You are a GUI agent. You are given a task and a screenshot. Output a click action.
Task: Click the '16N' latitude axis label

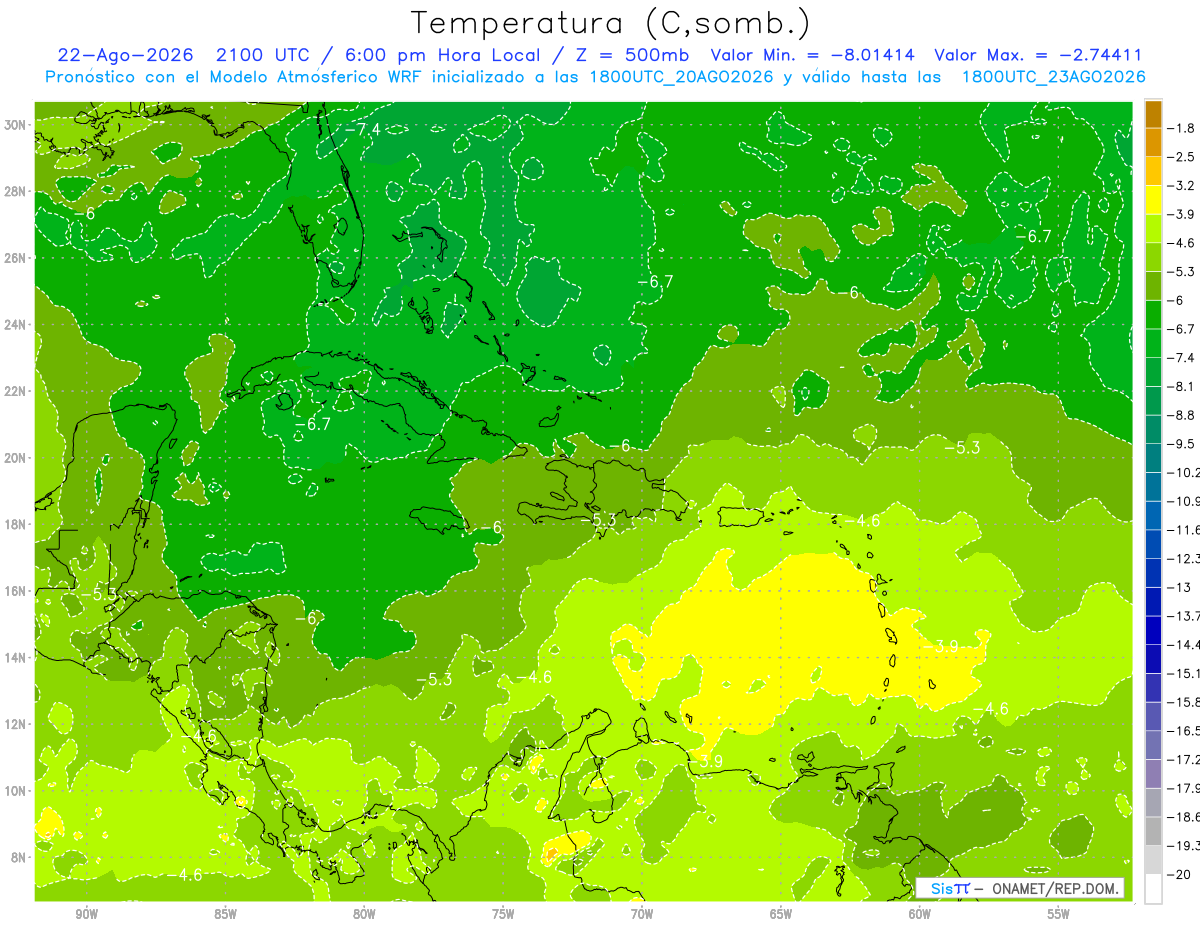pyautogui.click(x=17, y=590)
